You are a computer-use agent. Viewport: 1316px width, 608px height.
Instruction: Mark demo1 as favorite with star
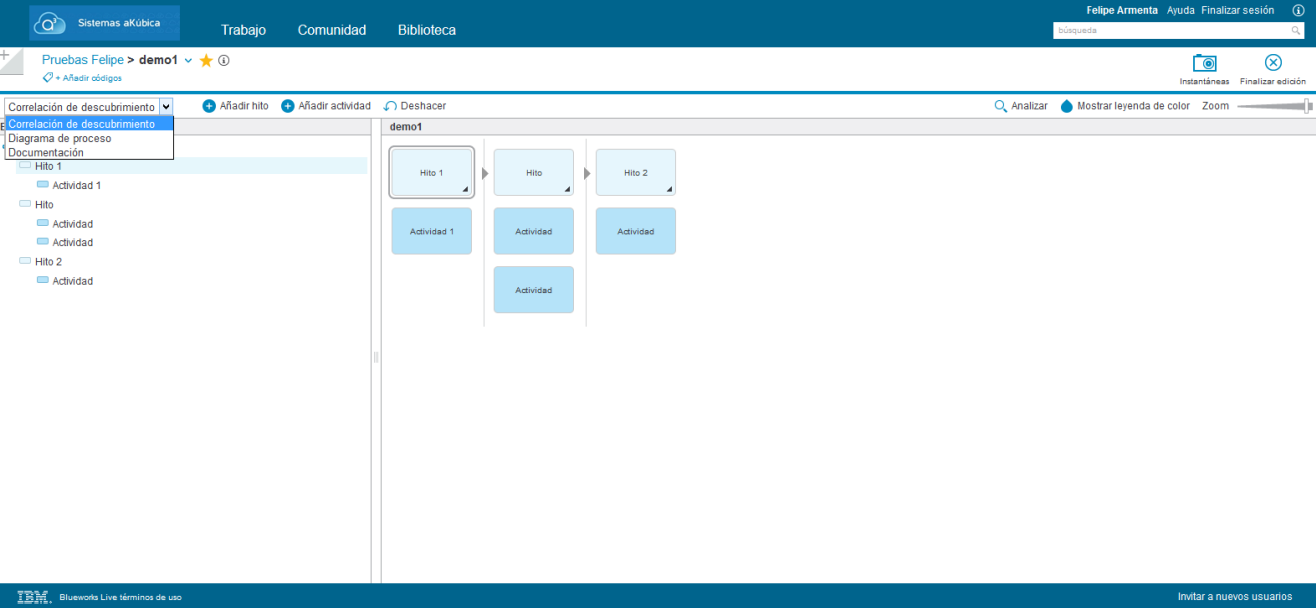point(206,61)
